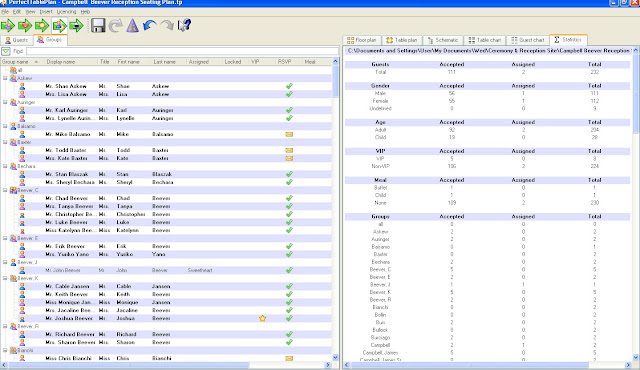
Task: Click the green arrow toolbar icon with printer
Action: click(76, 26)
